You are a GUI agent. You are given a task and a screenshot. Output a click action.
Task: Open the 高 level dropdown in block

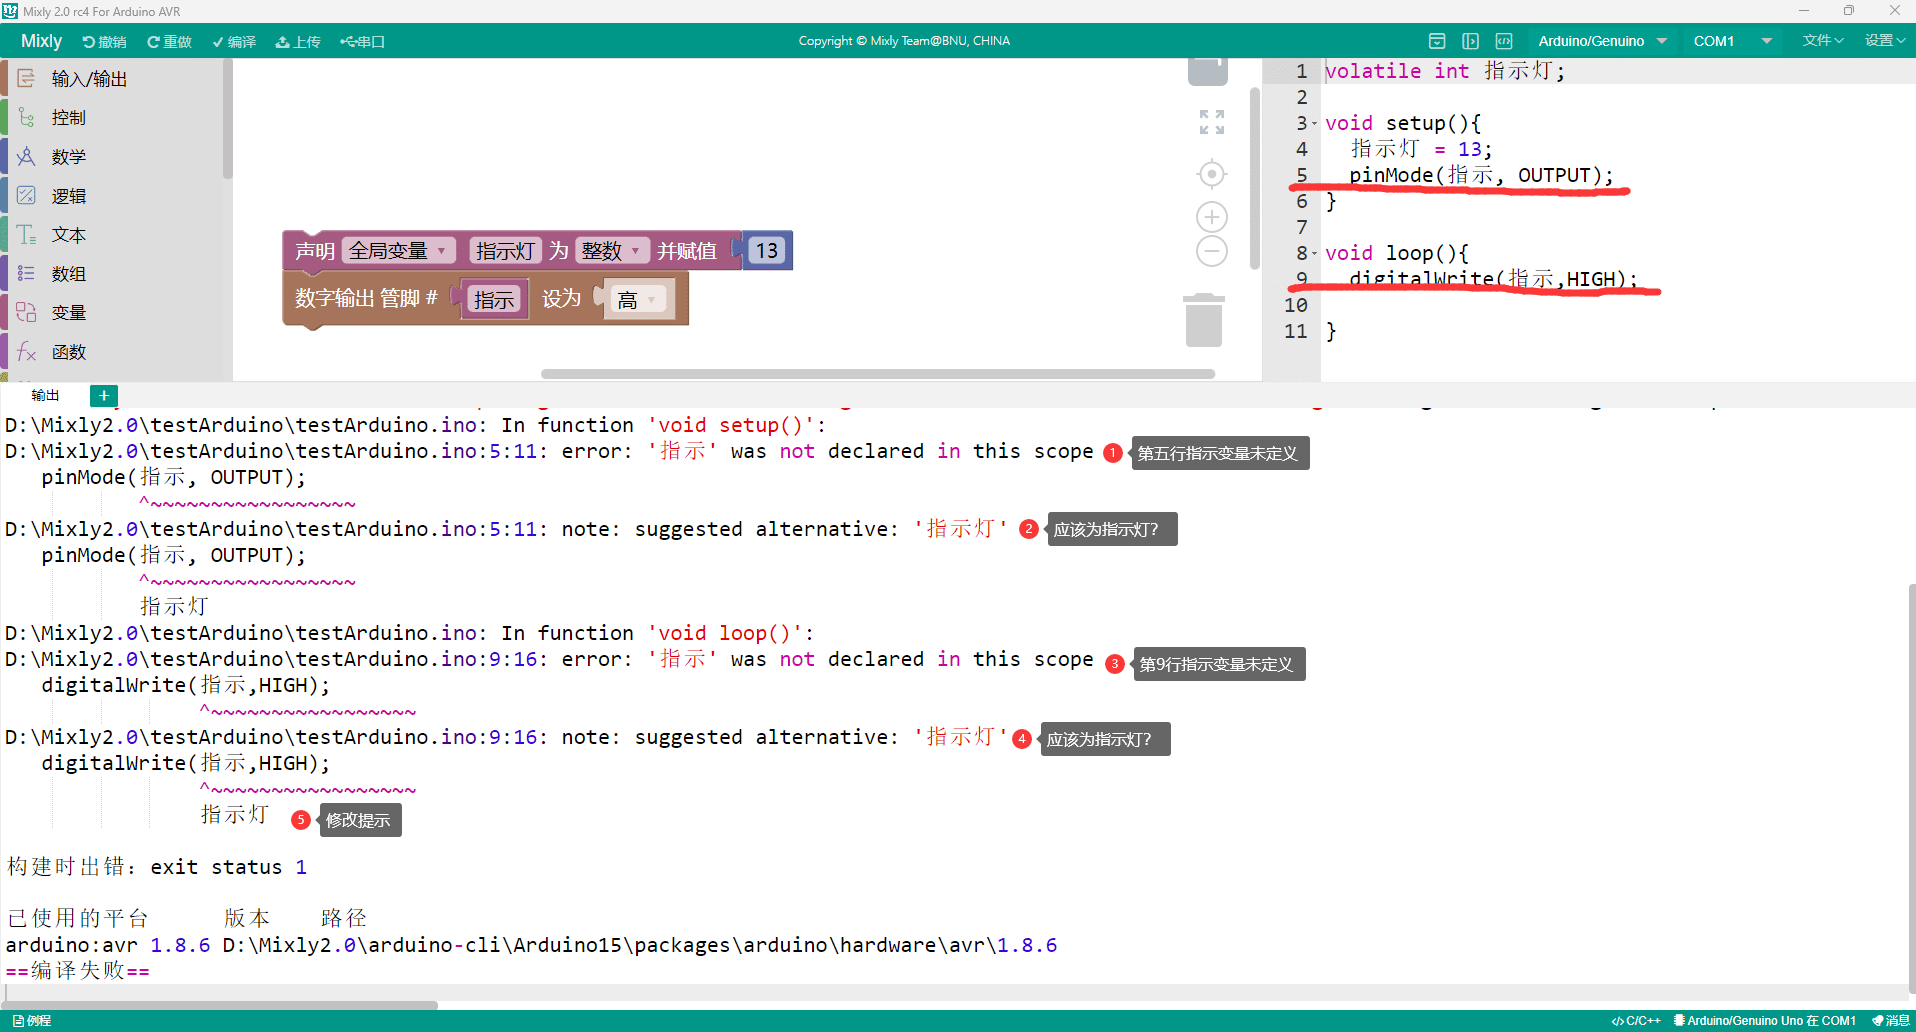pyautogui.click(x=638, y=300)
